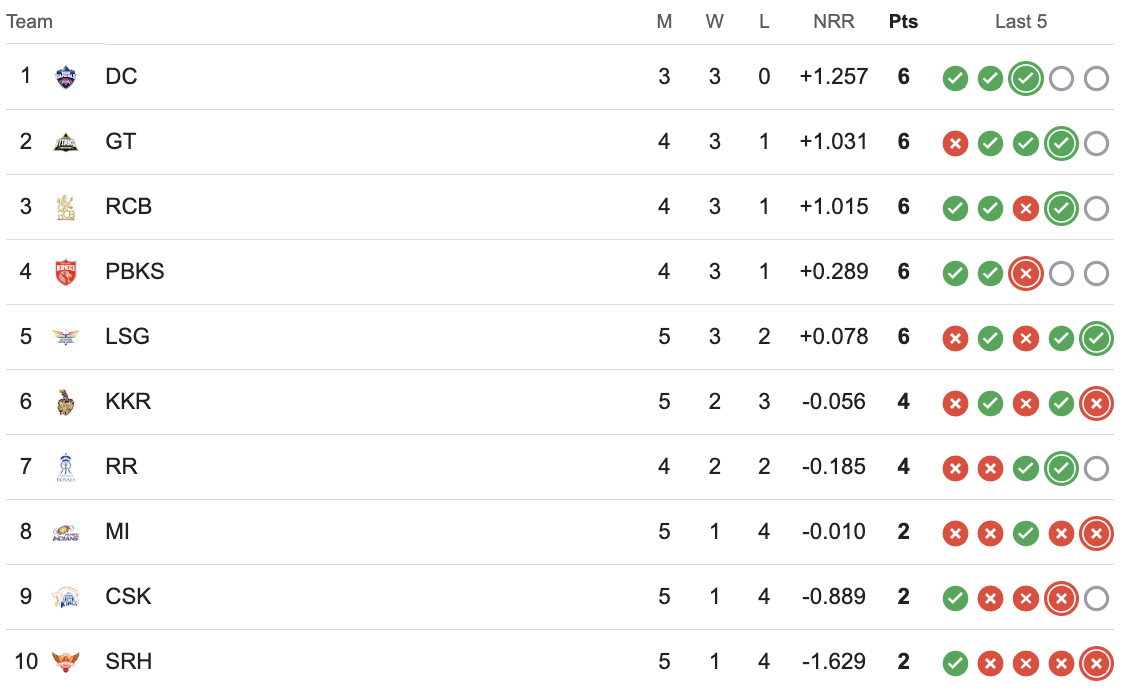Click the Mumbai Indians team logo
This screenshot has height=692, width=1128.
65,532
